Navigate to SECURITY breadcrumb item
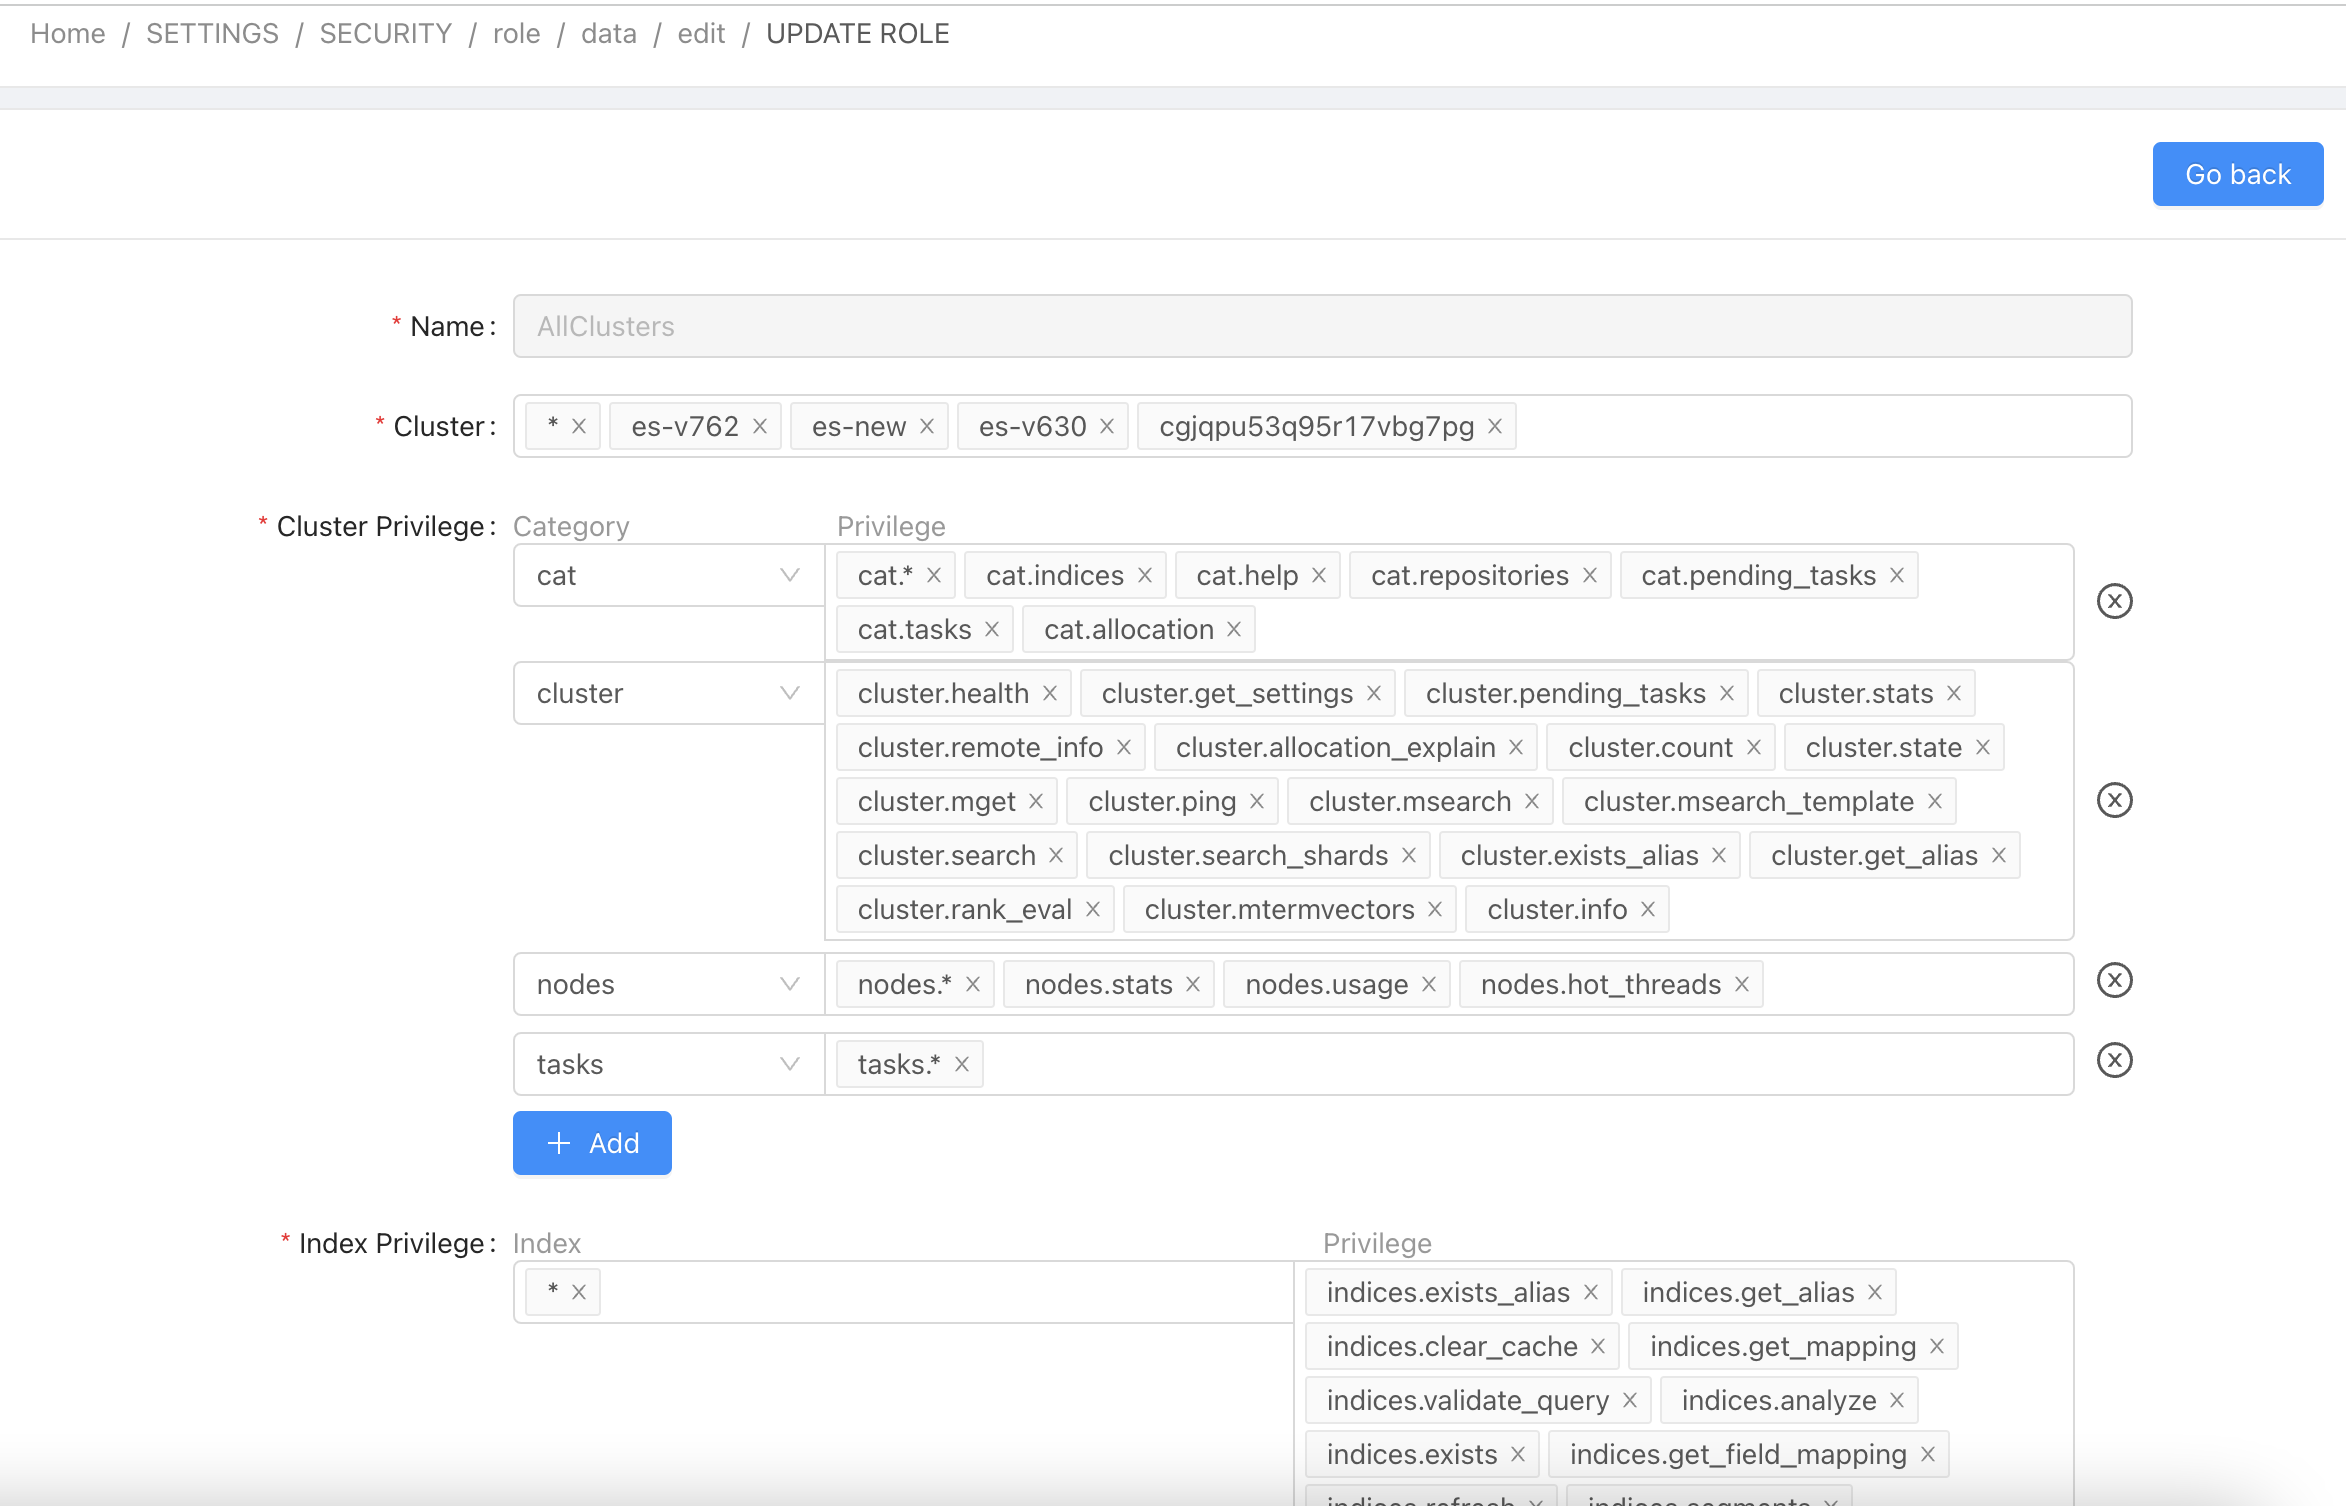 (385, 33)
